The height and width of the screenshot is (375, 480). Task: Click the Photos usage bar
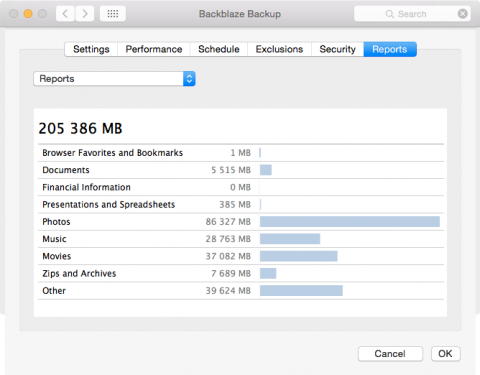pos(350,222)
